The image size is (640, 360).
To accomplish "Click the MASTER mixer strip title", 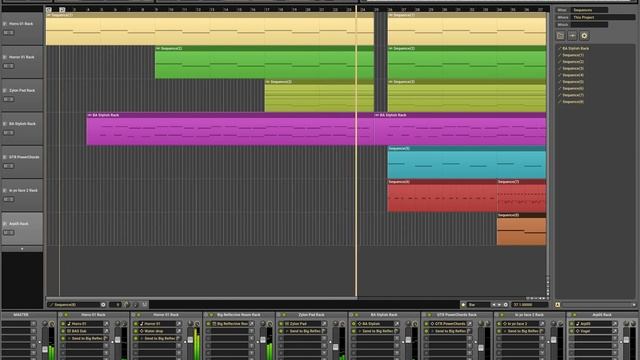I will (21, 315).
